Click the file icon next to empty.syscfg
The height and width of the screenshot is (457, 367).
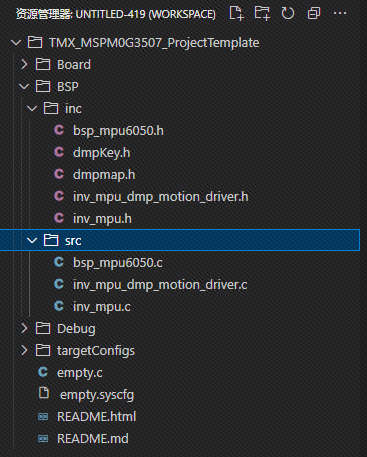[44, 393]
